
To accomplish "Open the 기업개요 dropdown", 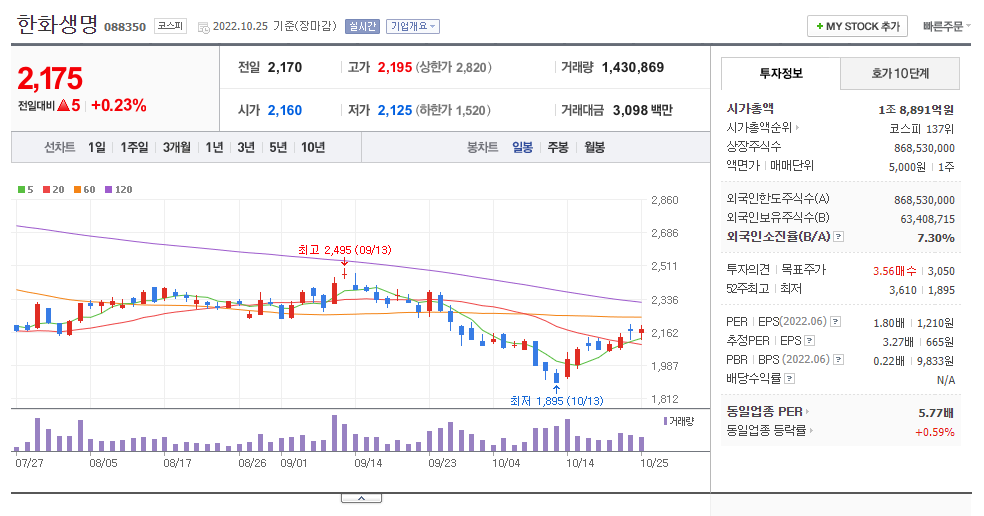I will tap(412, 26).
